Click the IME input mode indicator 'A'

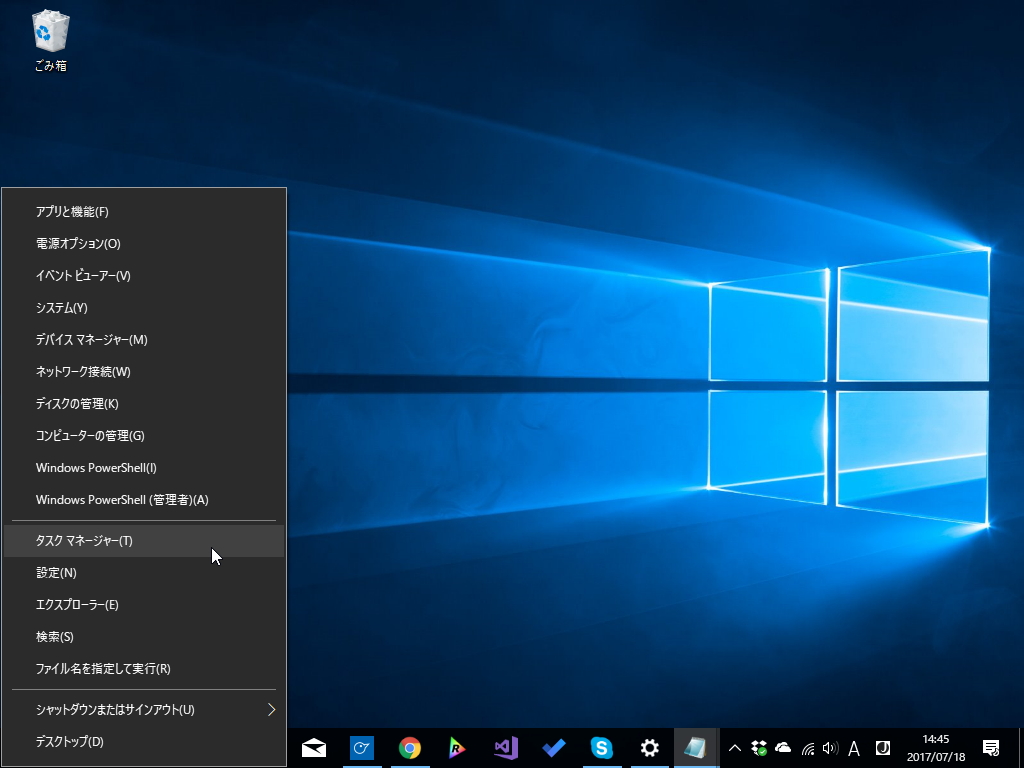point(856,747)
